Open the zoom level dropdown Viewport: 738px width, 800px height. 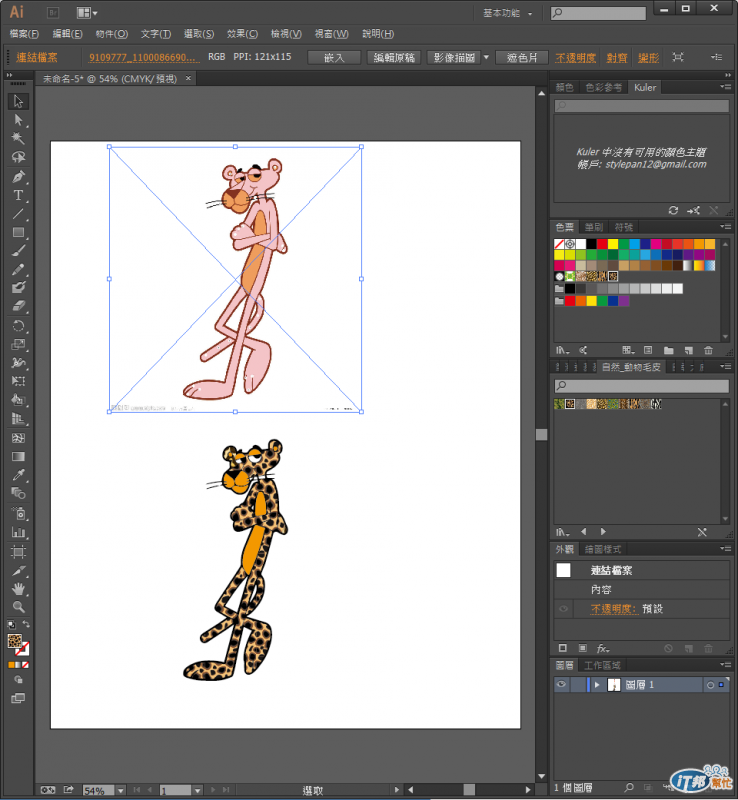click(x=120, y=790)
